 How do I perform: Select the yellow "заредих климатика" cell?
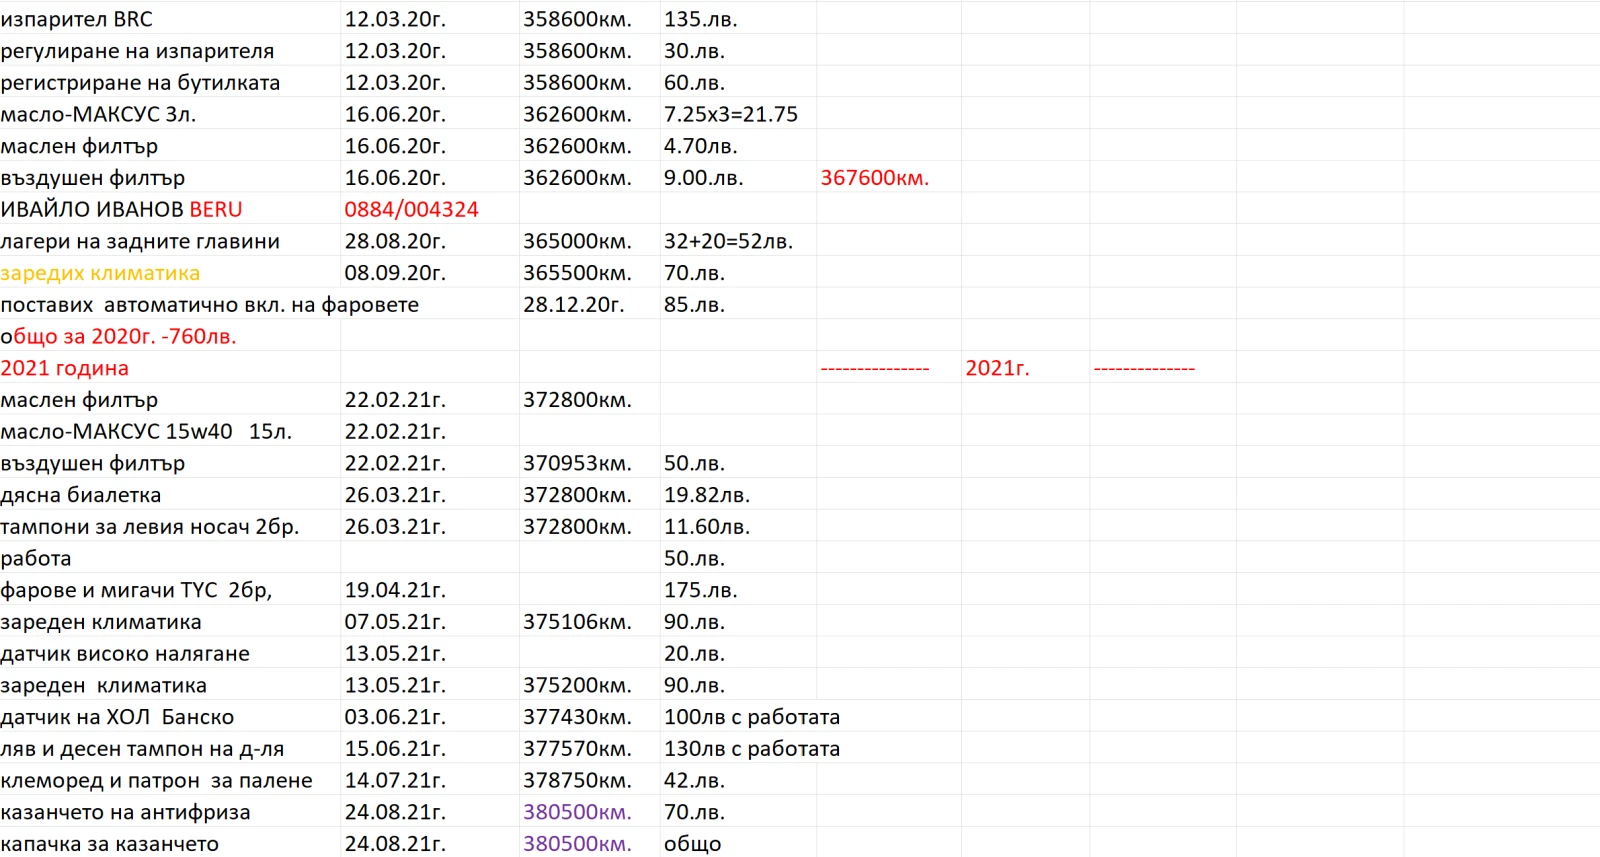point(100,273)
